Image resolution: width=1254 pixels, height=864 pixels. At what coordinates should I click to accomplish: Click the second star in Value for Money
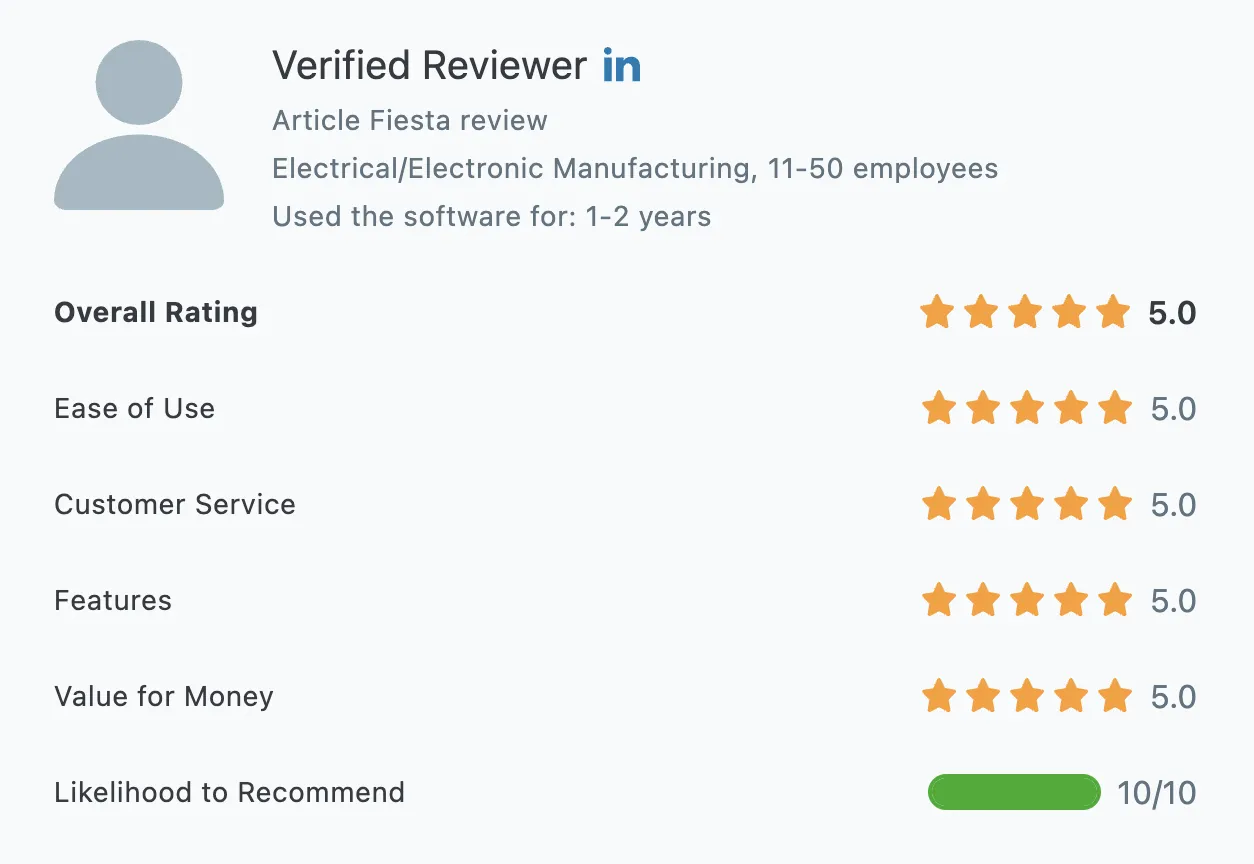[982, 697]
